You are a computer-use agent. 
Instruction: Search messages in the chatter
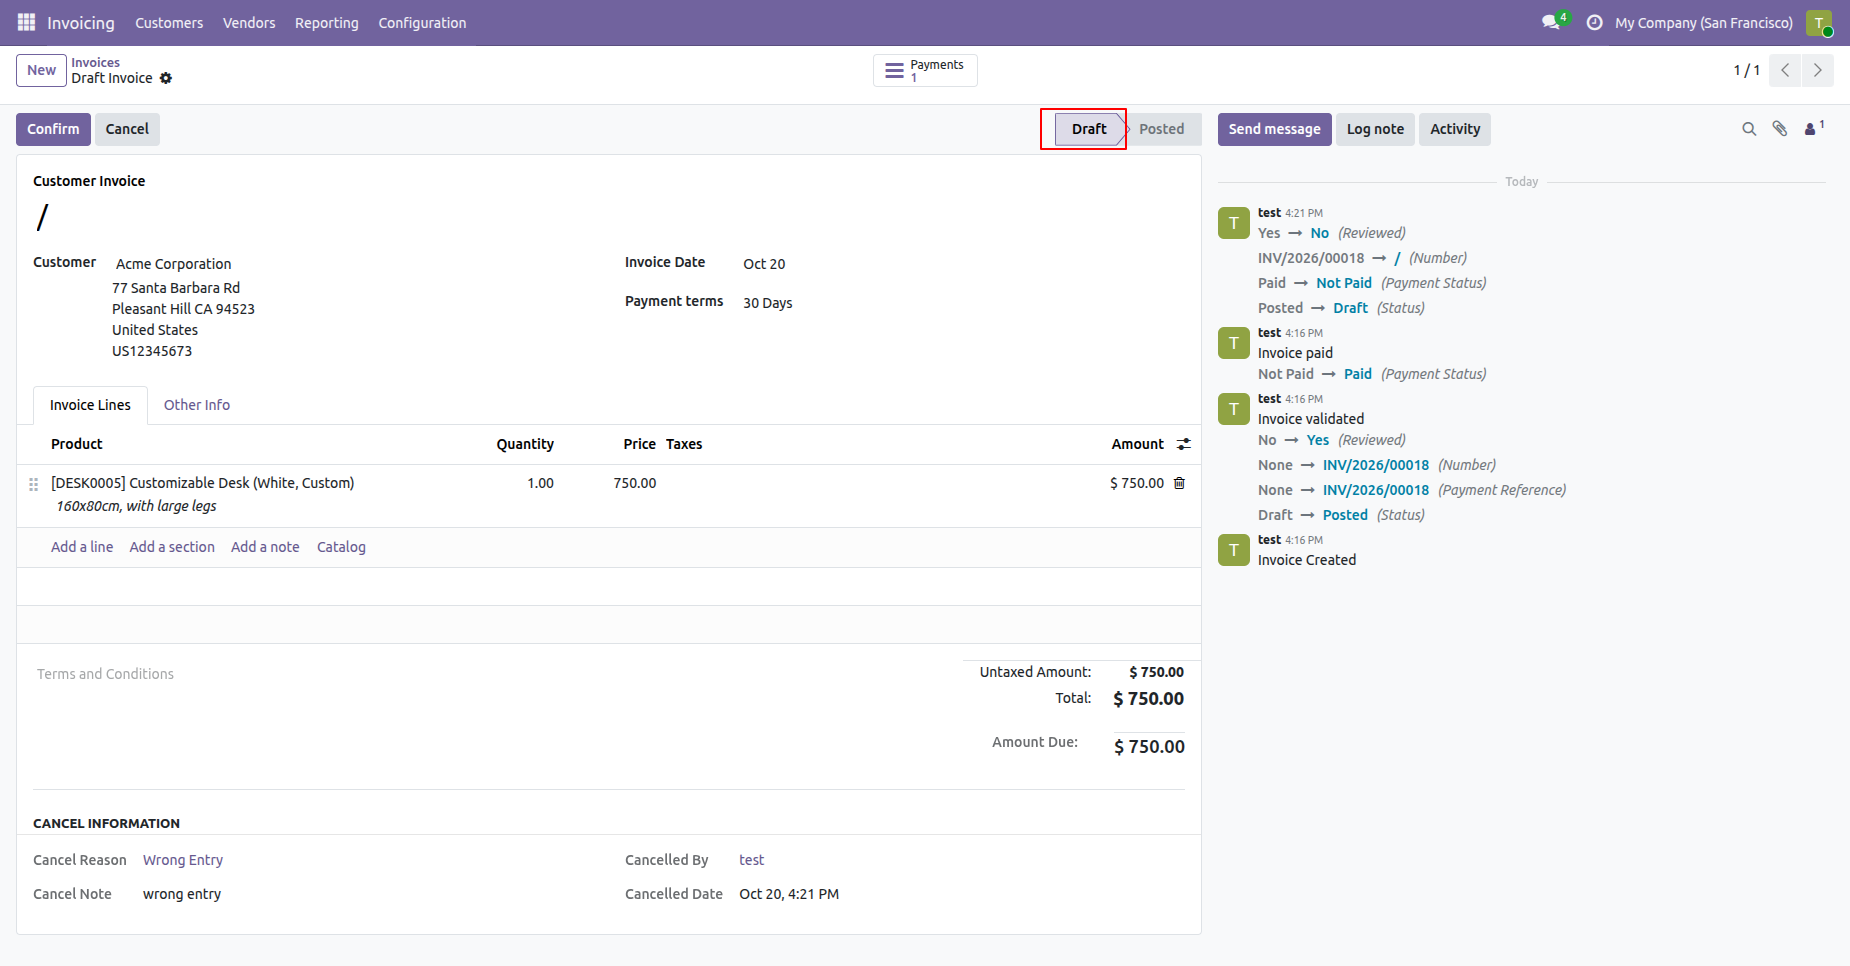[x=1749, y=129]
